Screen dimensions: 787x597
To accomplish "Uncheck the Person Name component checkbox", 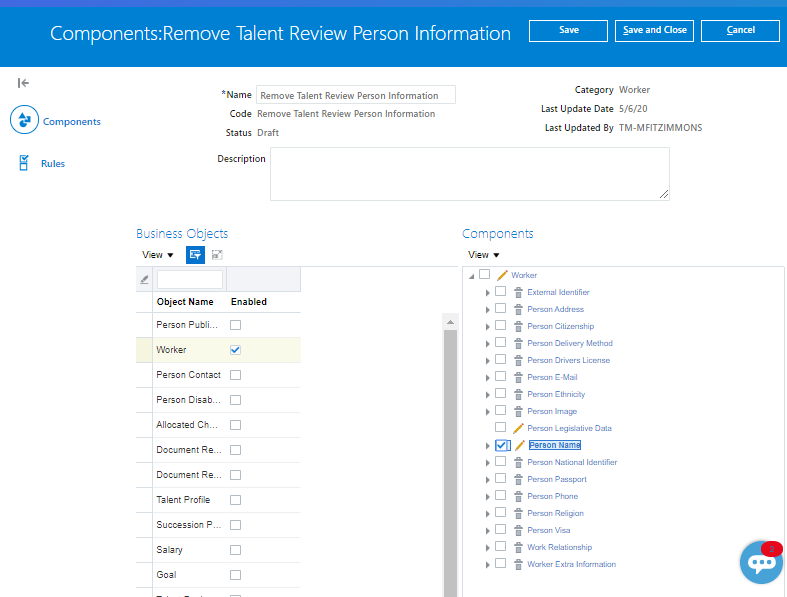I will [x=501, y=445].
